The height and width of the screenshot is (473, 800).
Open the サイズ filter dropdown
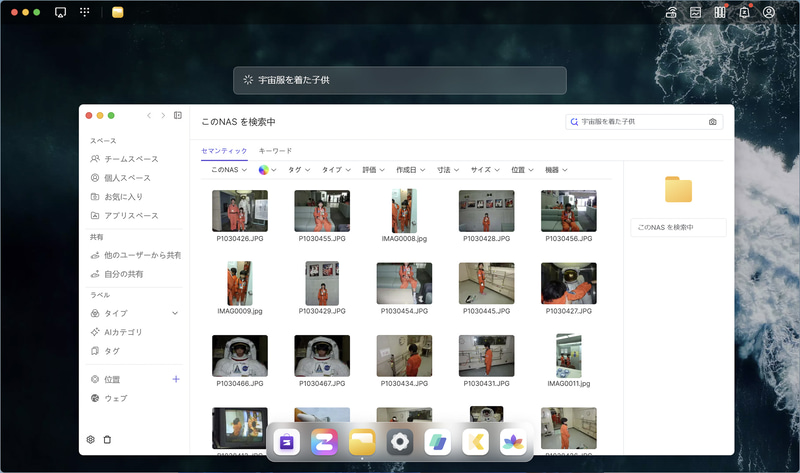pos(485,170)
